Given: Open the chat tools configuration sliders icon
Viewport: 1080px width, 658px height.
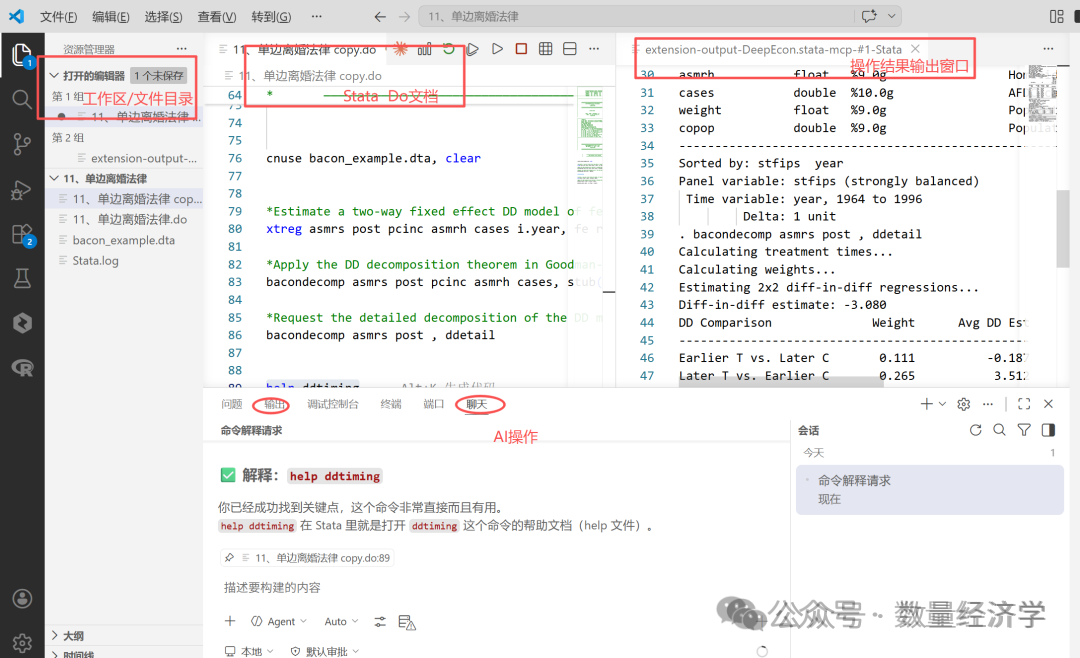Looking at the screenshot, I should tap(380, 621).
